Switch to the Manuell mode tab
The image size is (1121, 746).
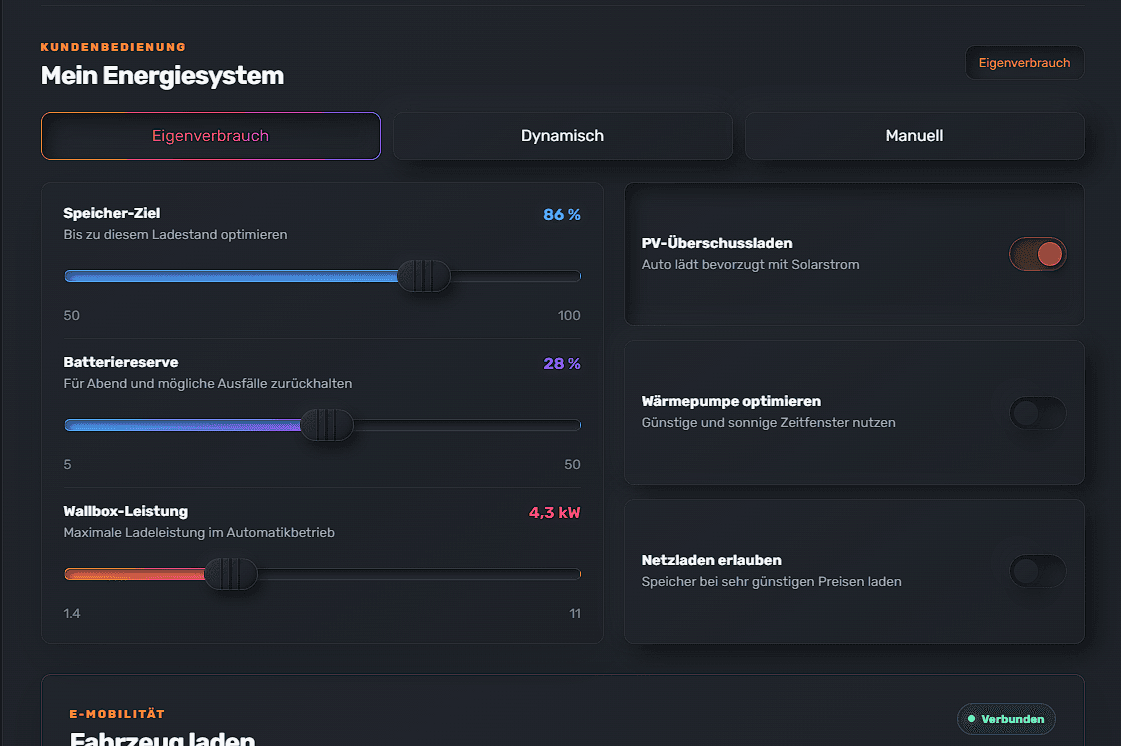point(914,136)
